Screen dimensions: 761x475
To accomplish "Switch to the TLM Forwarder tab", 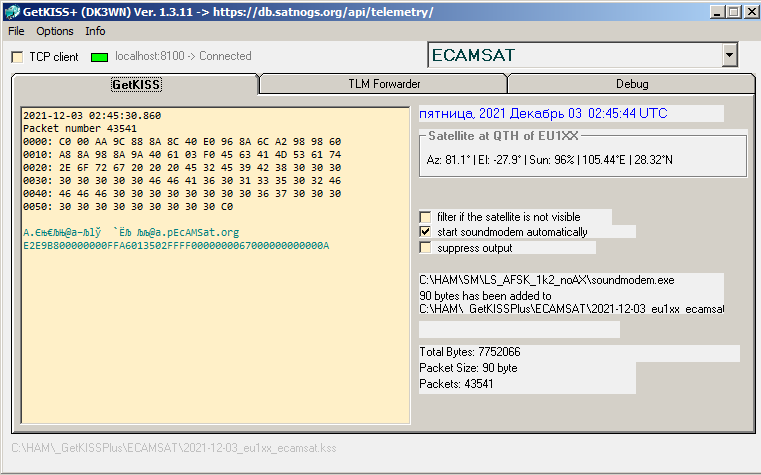I will (384, 84).
